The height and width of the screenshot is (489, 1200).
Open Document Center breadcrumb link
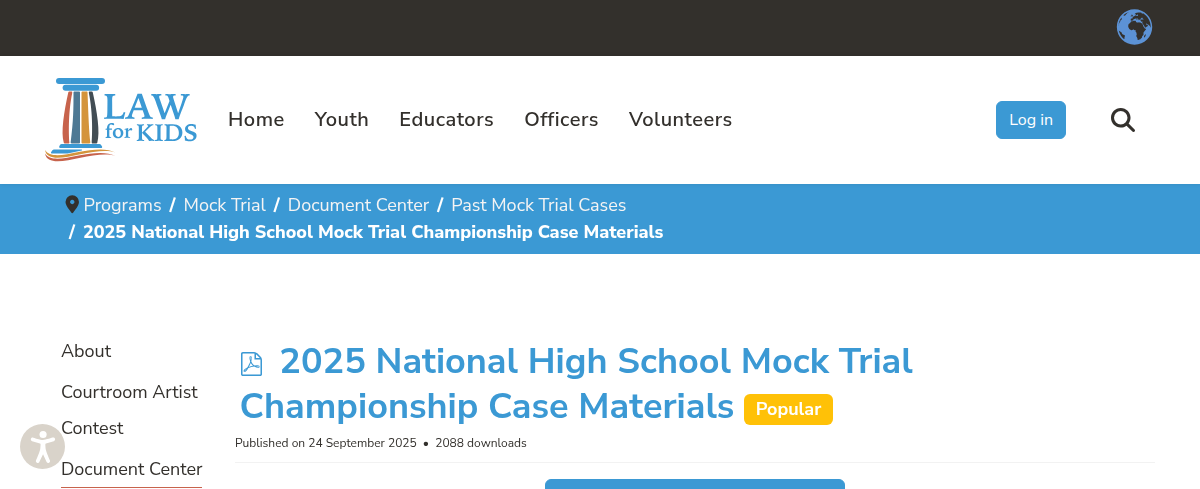tap(358, 205)
